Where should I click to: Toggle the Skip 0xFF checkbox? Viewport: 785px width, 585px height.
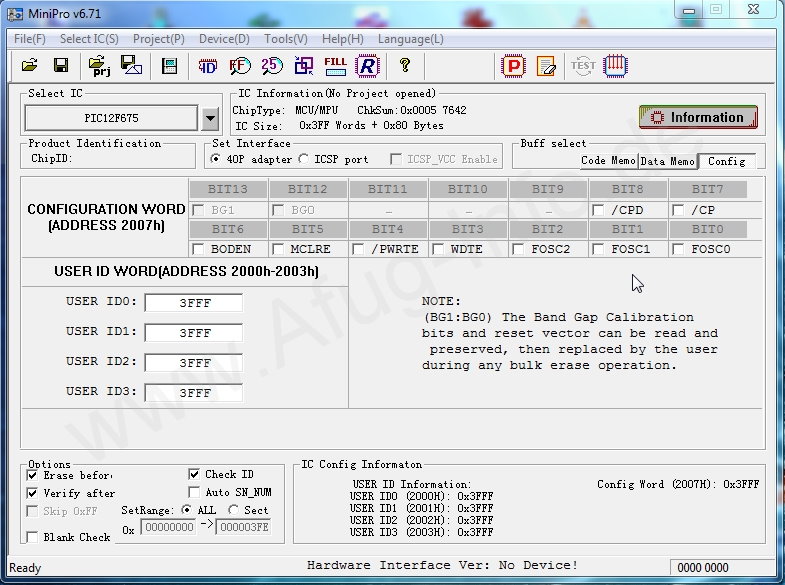click(32, 511)
